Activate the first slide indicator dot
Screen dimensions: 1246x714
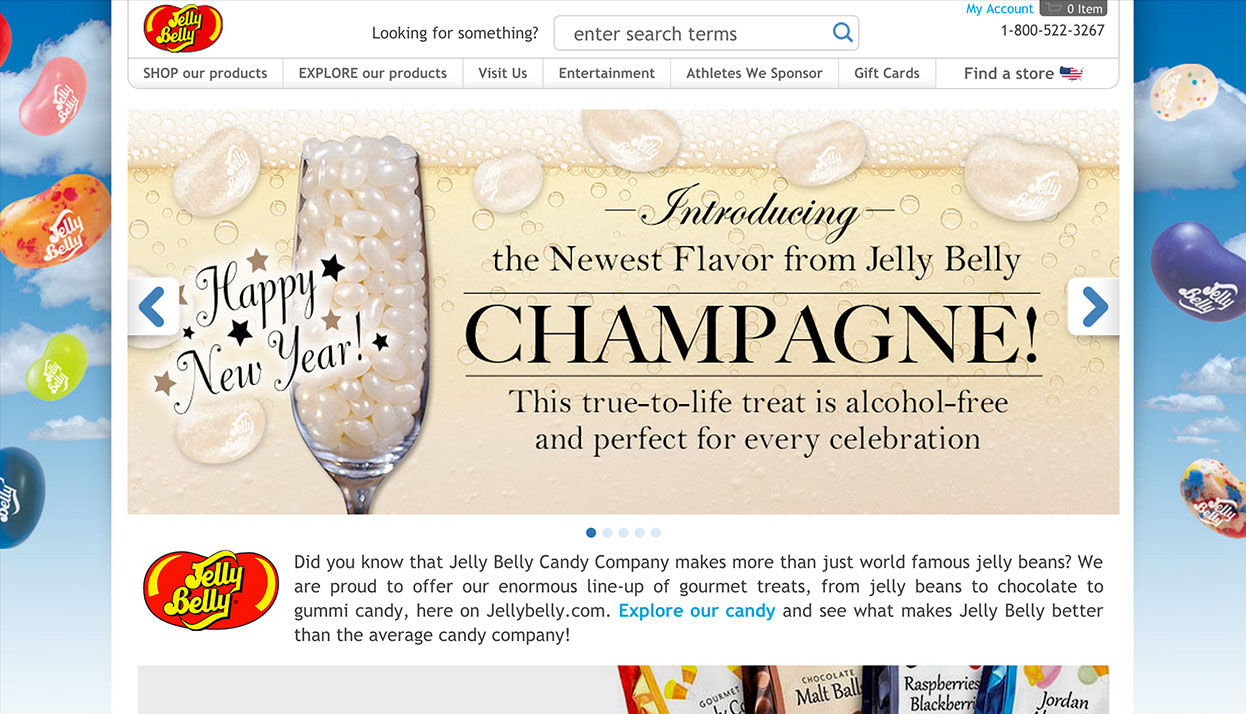pyautogui.click(x=591, y=532)
